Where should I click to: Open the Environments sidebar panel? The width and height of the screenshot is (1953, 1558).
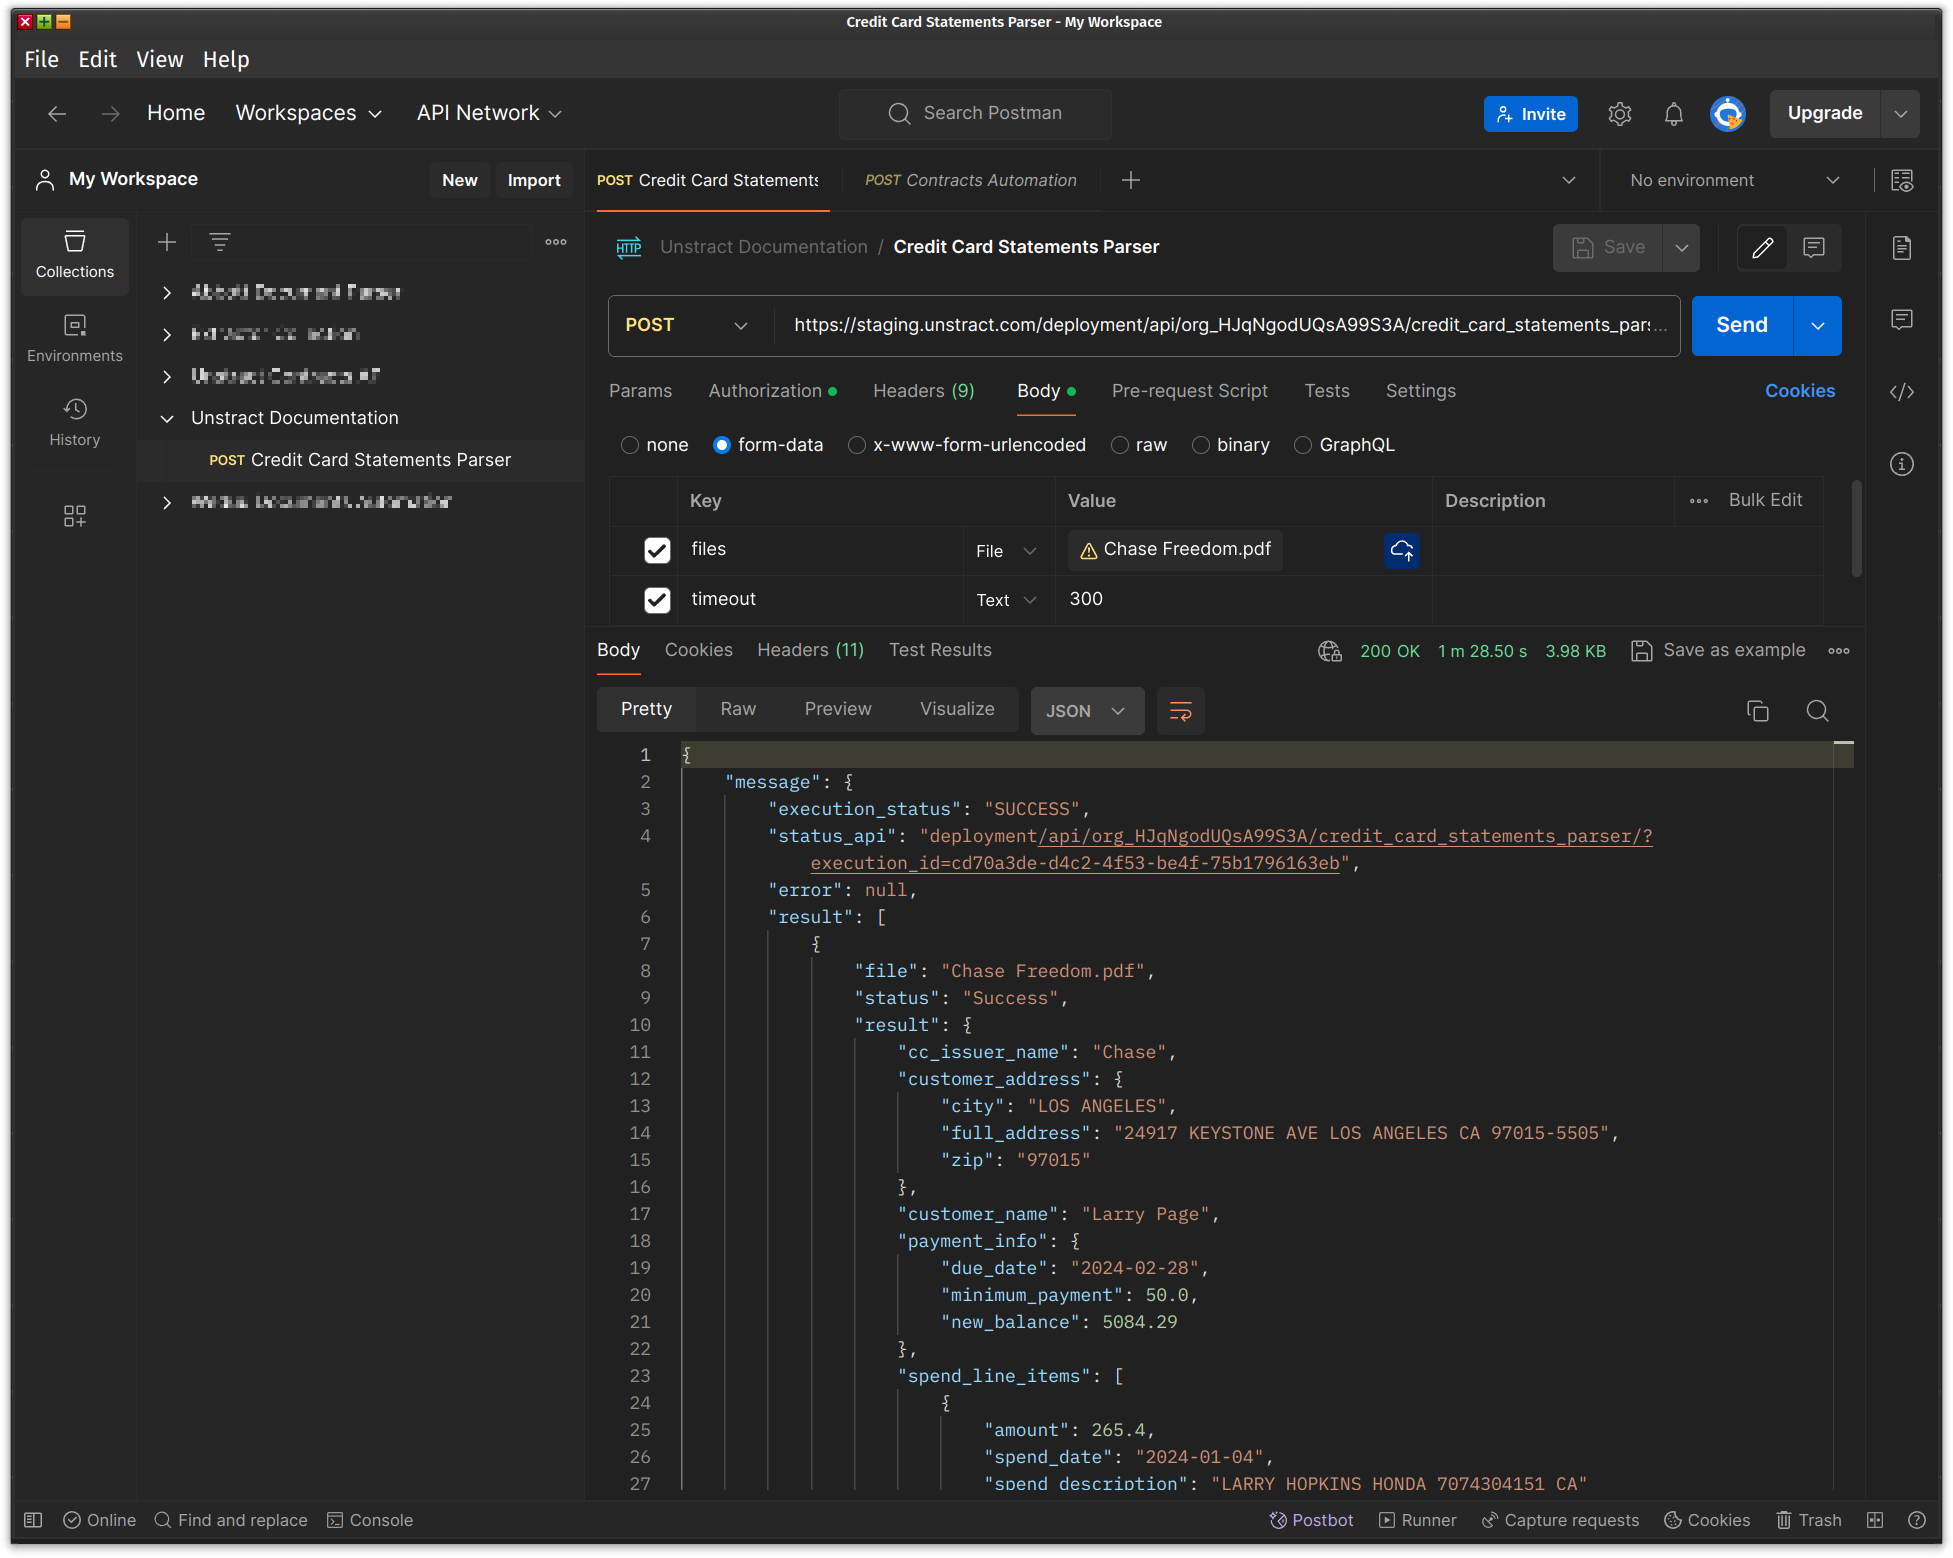[x=75, y=339]
